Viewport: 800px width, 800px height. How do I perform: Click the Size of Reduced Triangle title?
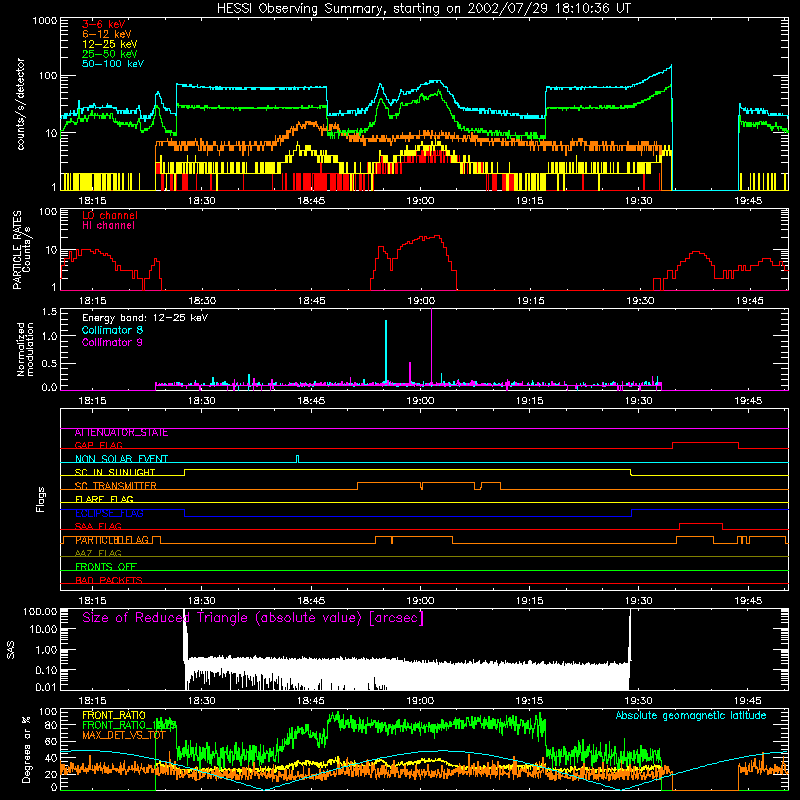(253, 618)
